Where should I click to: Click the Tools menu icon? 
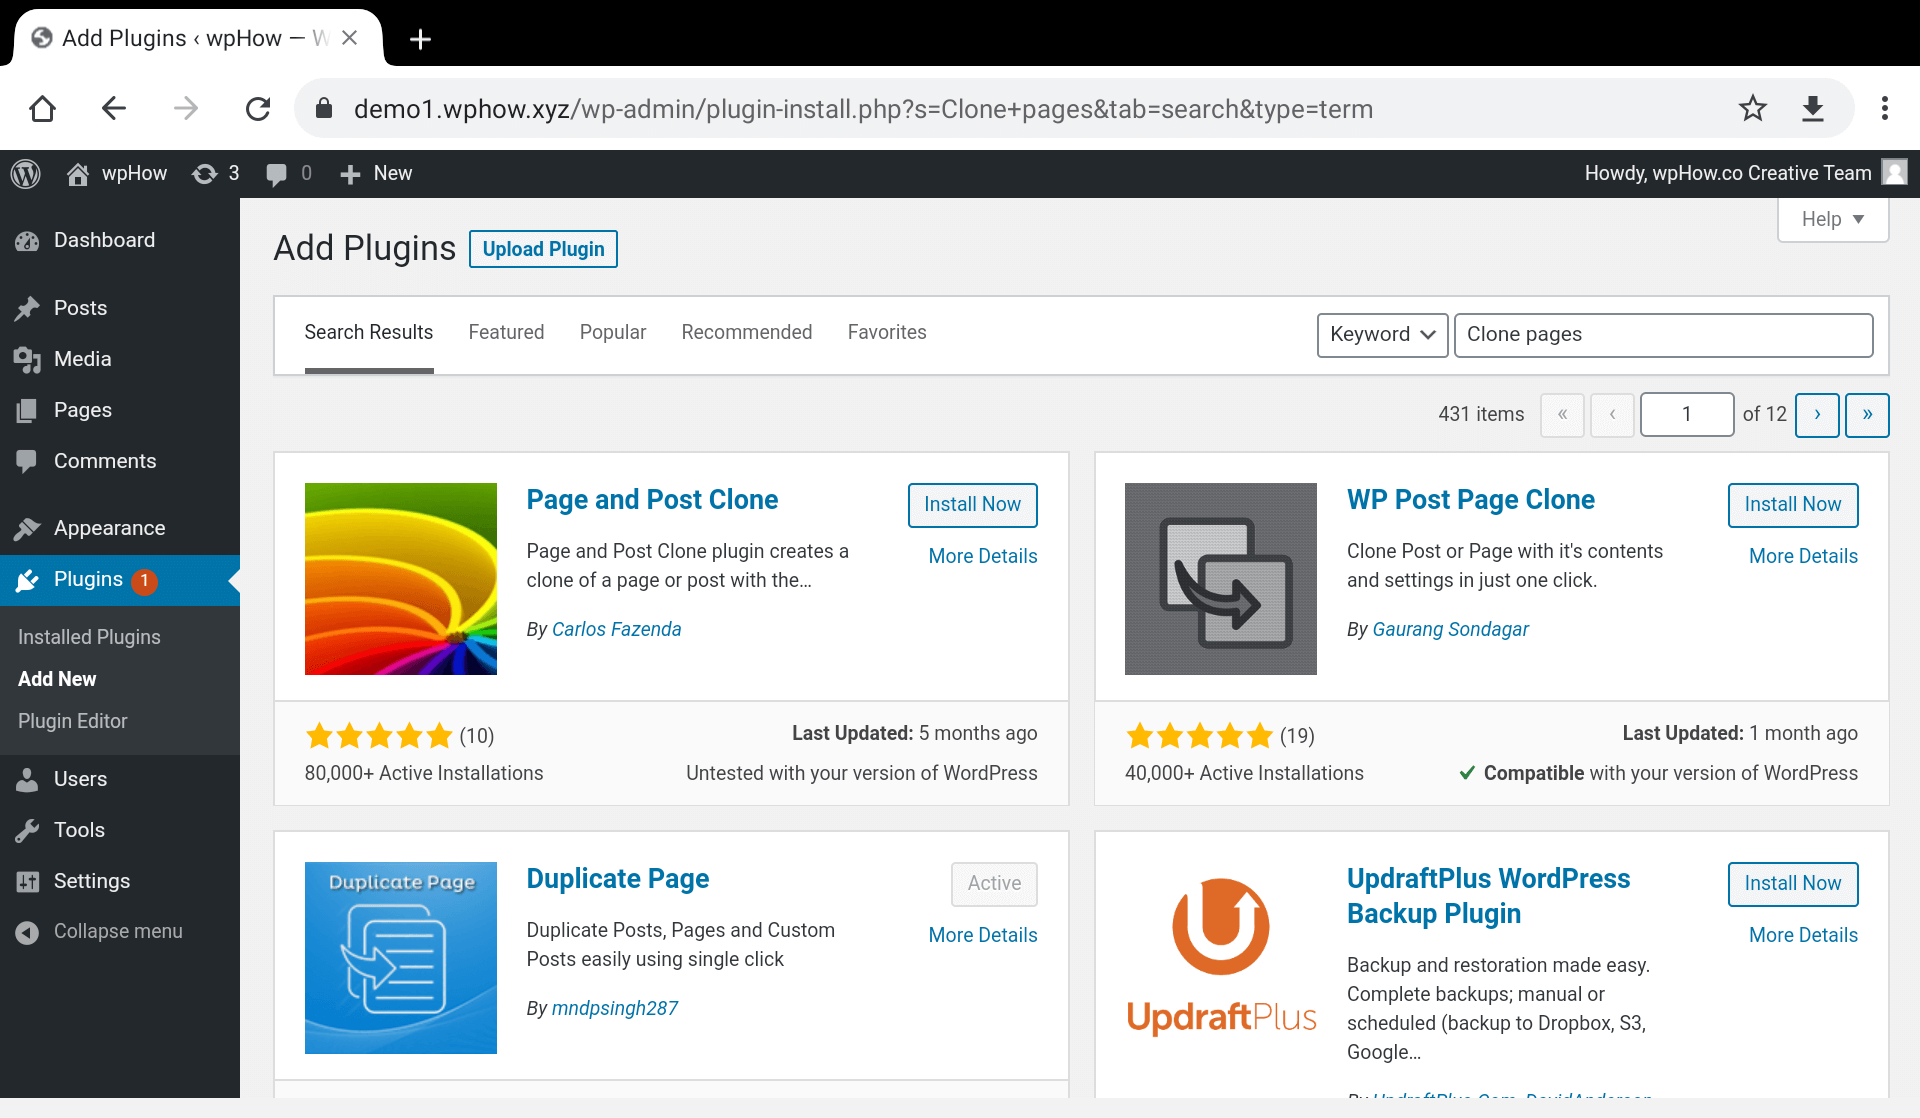27,829
